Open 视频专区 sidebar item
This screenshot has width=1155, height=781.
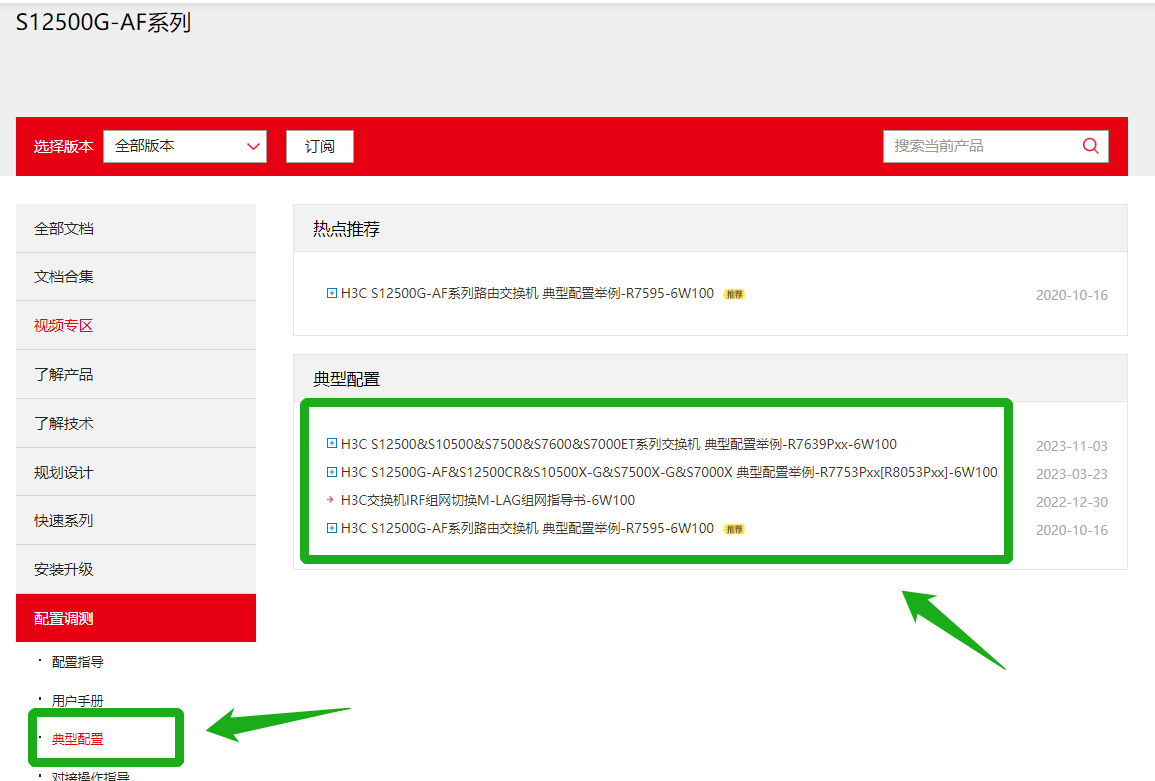(x=136, y=326)
